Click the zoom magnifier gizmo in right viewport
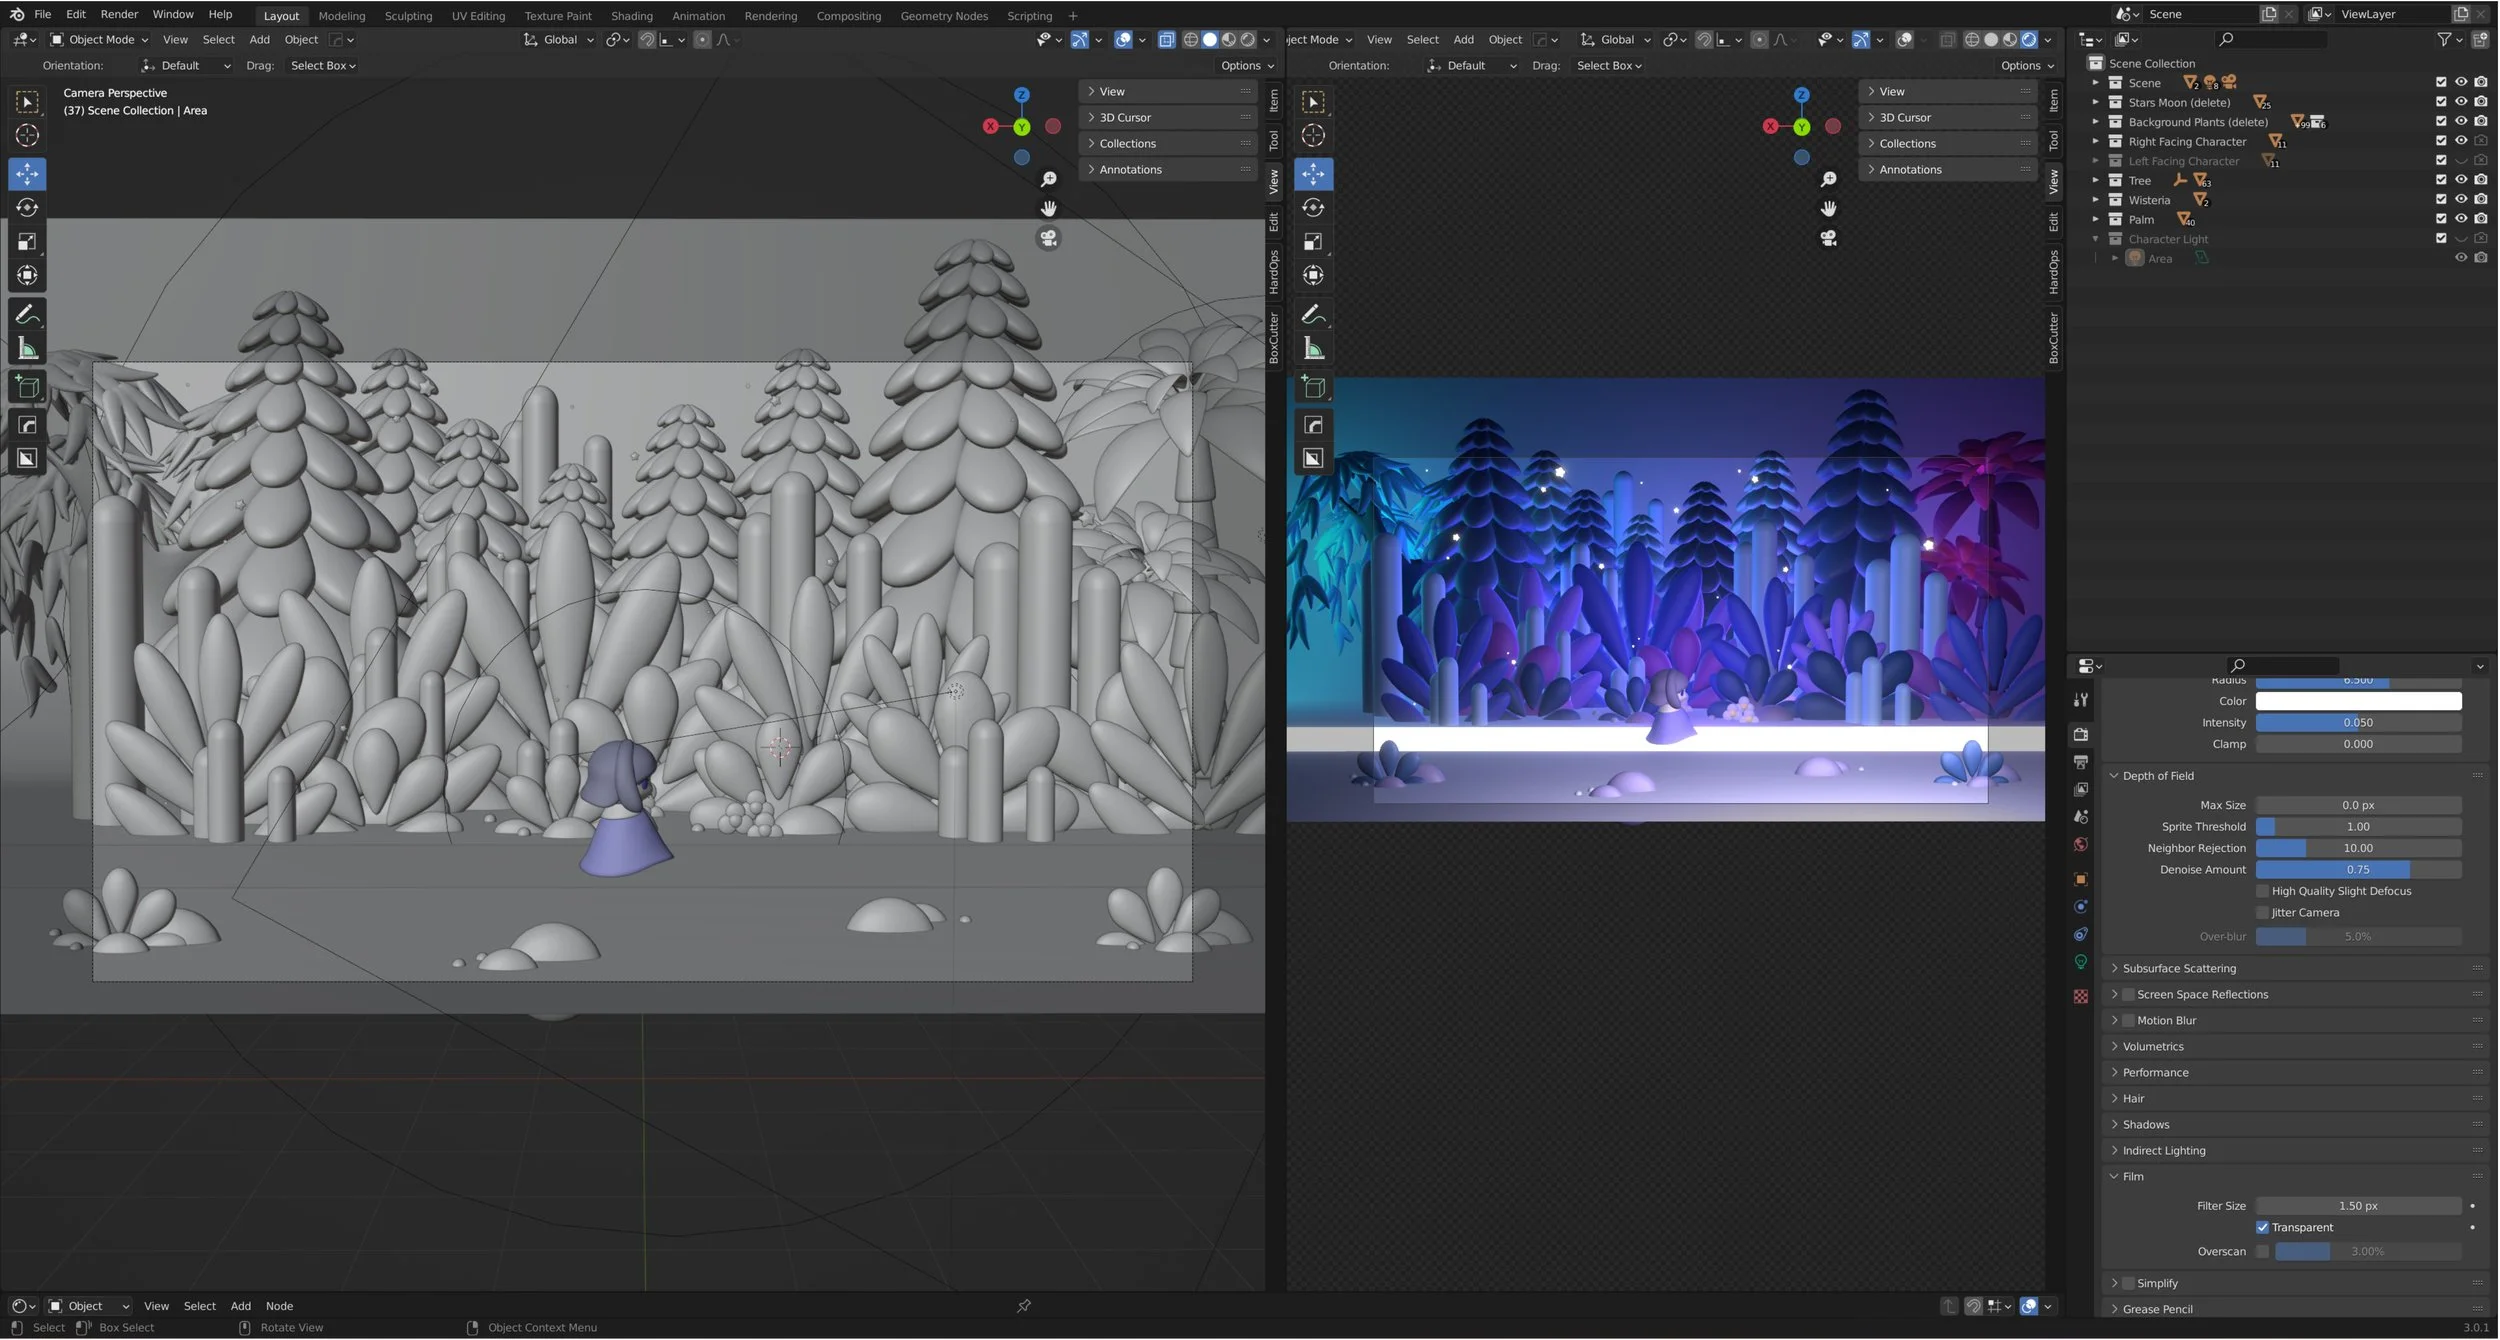This screenshot has width=2500, height=1340. (1828, 179)
